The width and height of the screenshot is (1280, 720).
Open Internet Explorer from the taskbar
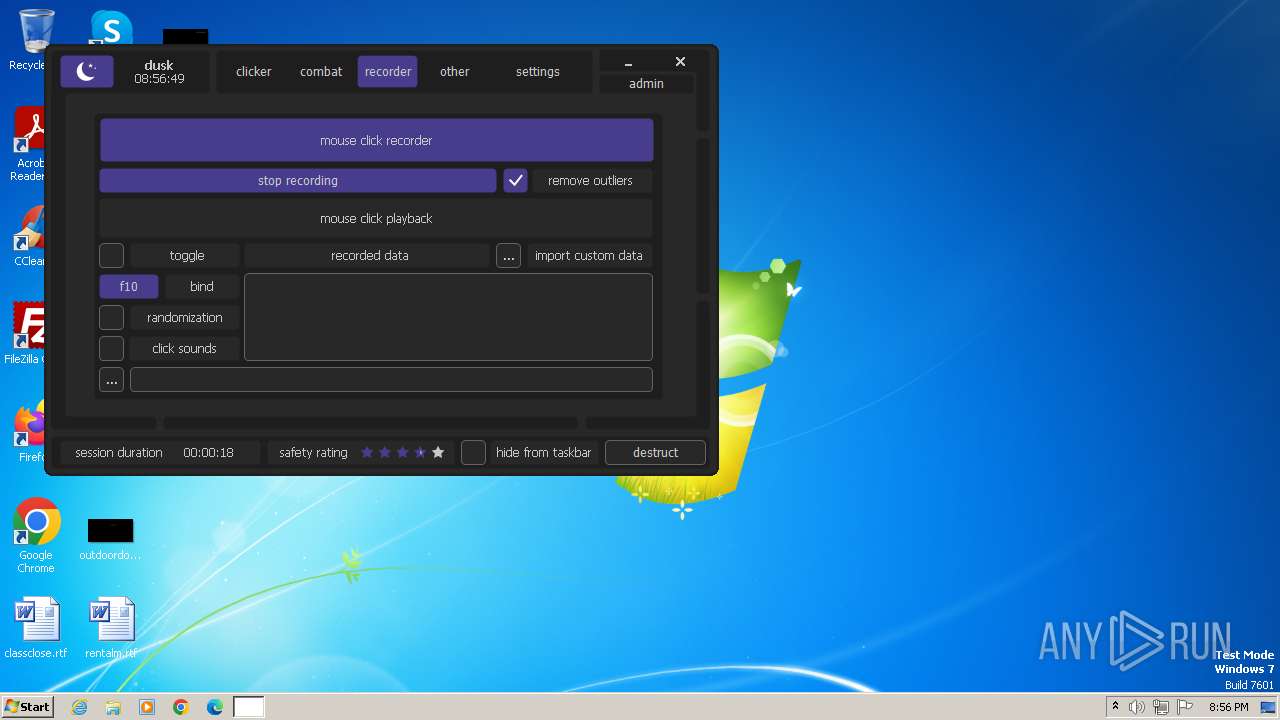pos(79,707)
